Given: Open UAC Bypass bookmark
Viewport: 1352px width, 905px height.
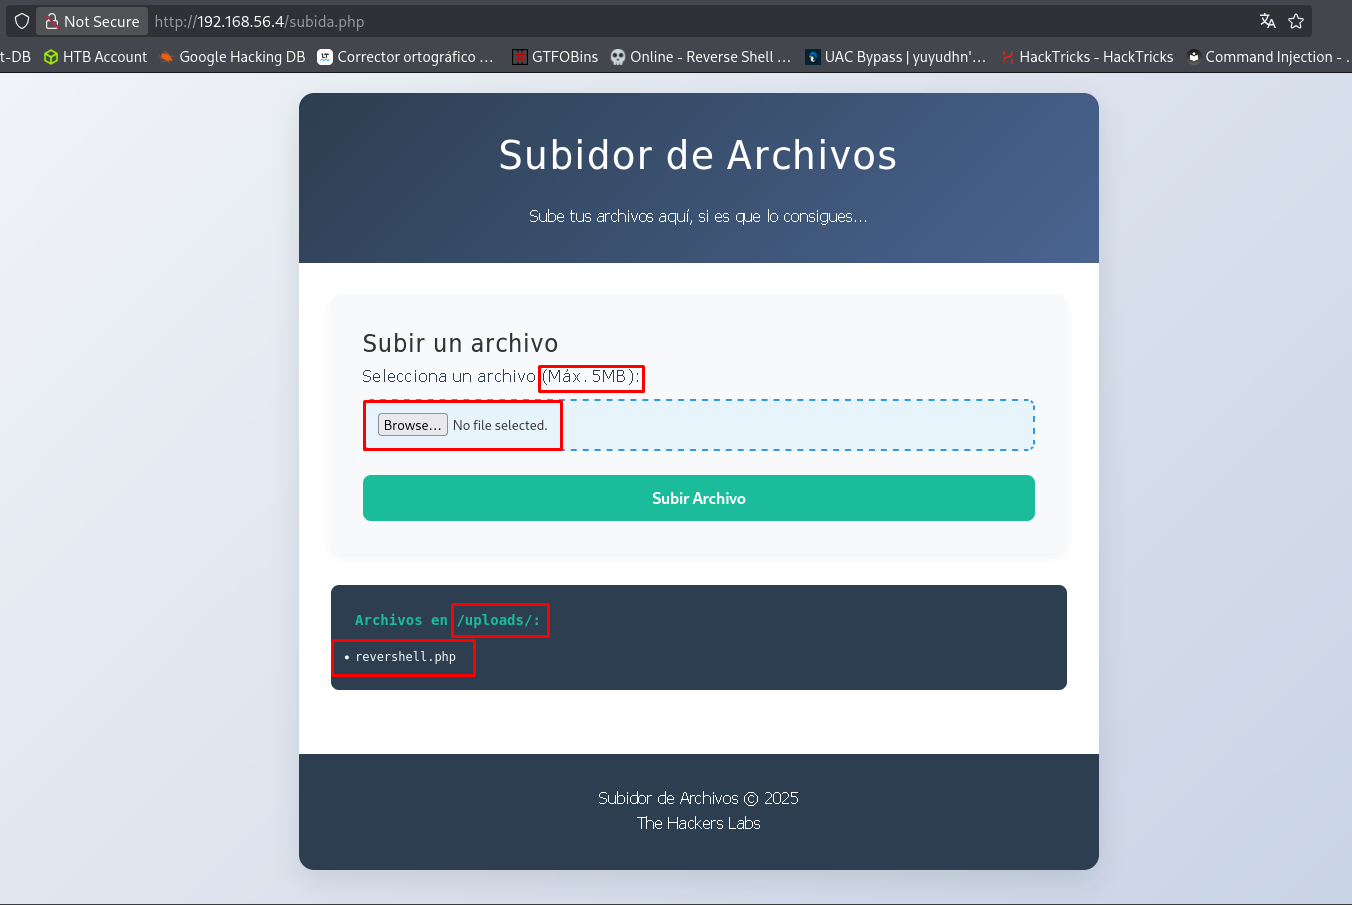Looking at the screenshot, I should 895,57.
